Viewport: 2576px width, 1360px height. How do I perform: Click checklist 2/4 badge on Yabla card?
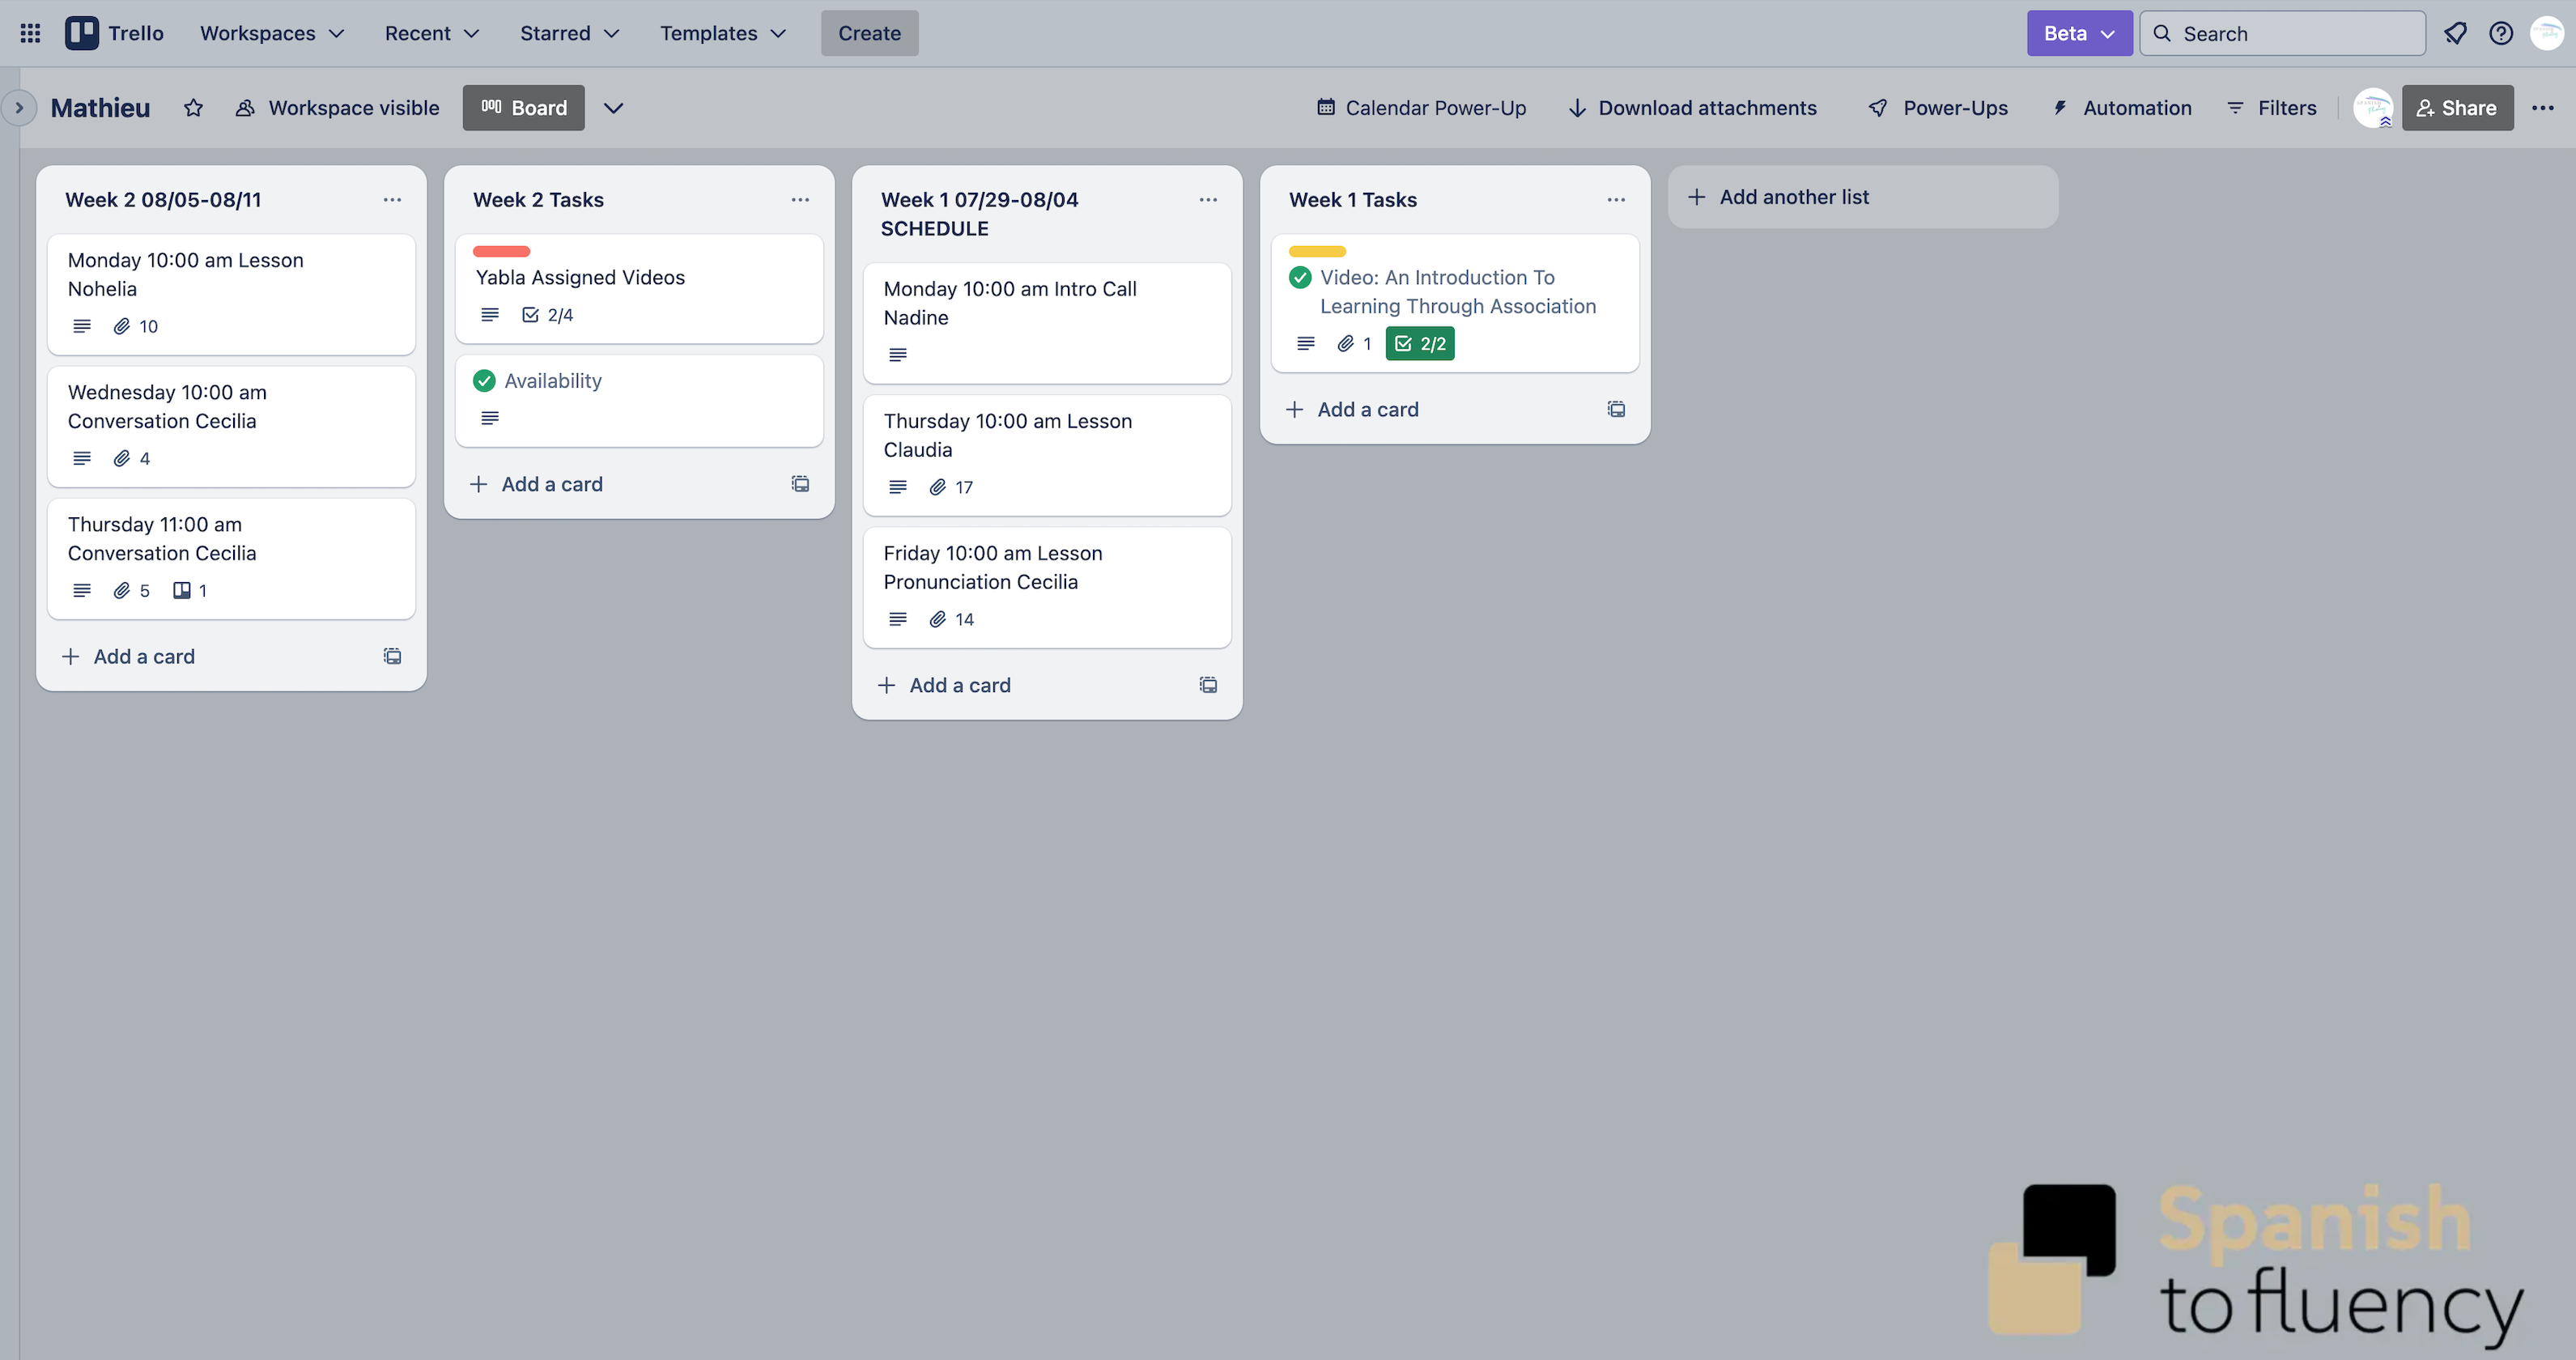click(x=547, y=315)
